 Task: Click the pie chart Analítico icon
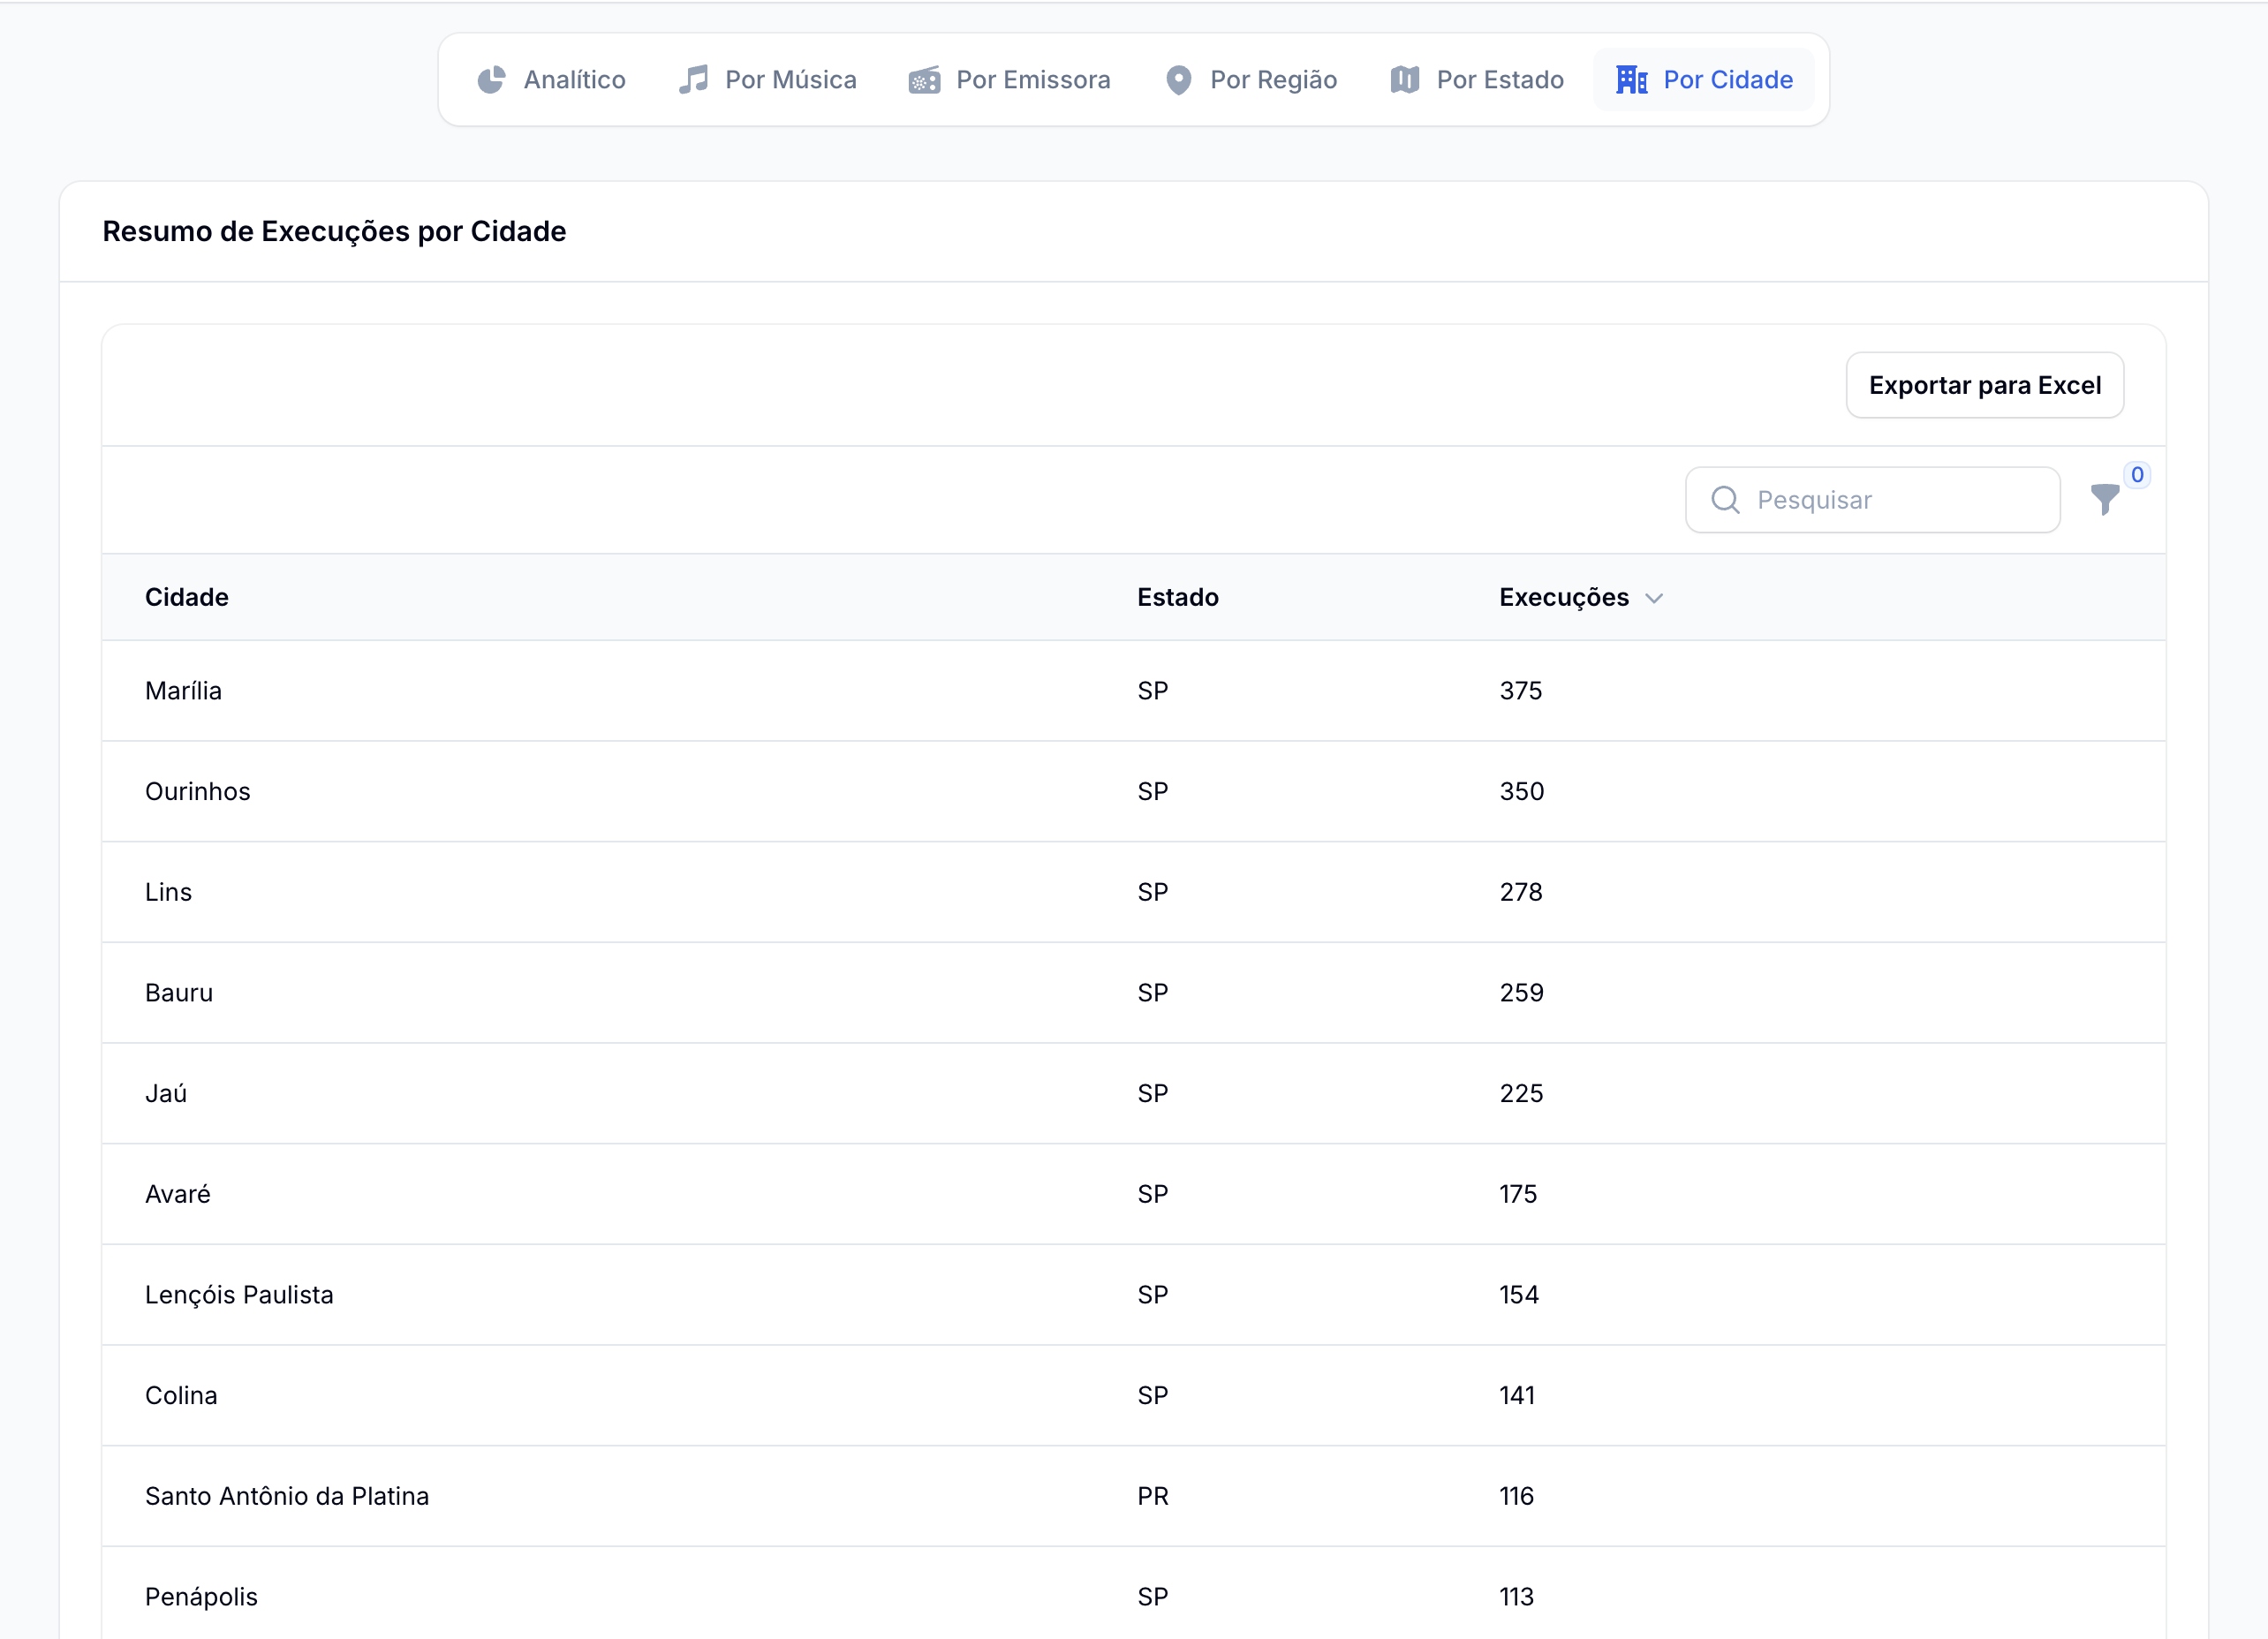pos(491,80)
